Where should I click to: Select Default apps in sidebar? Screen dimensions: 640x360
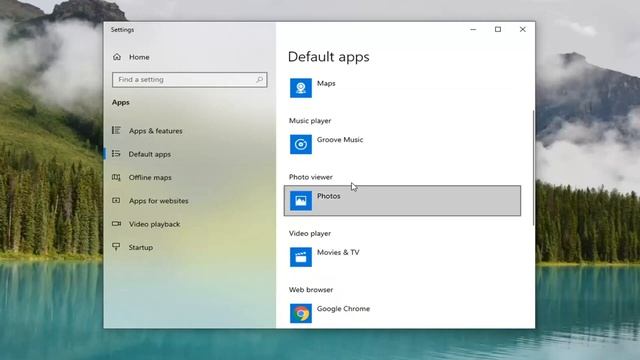(x=149, y=154)
